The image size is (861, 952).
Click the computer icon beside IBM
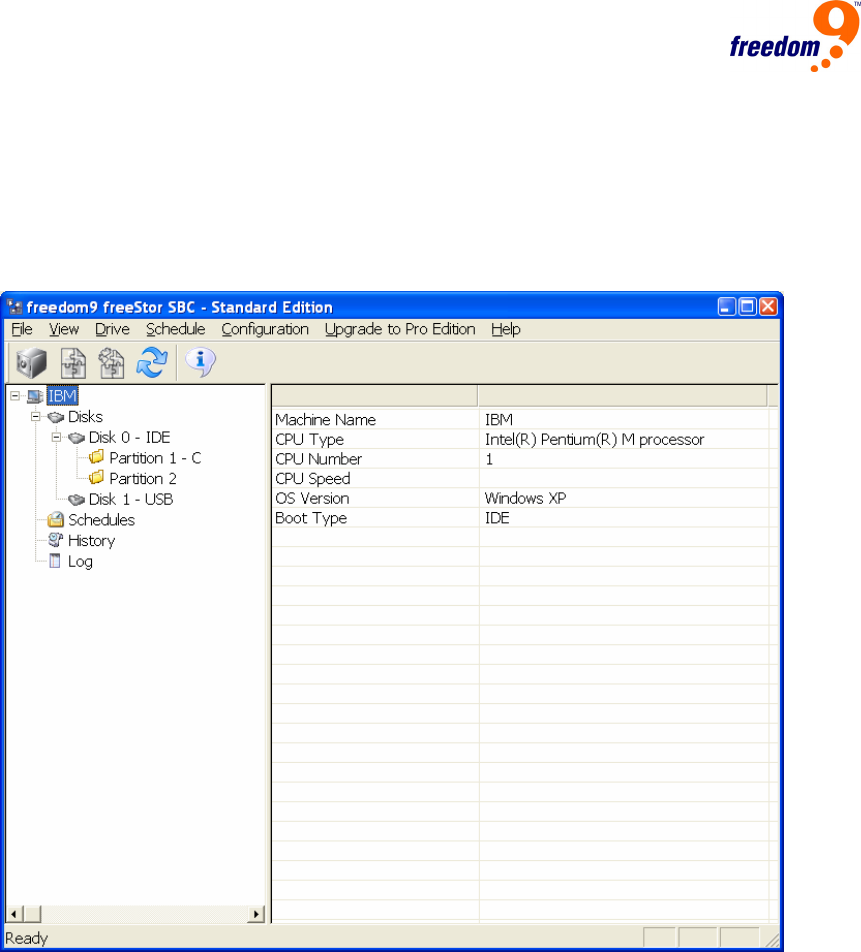coord(35,396)
